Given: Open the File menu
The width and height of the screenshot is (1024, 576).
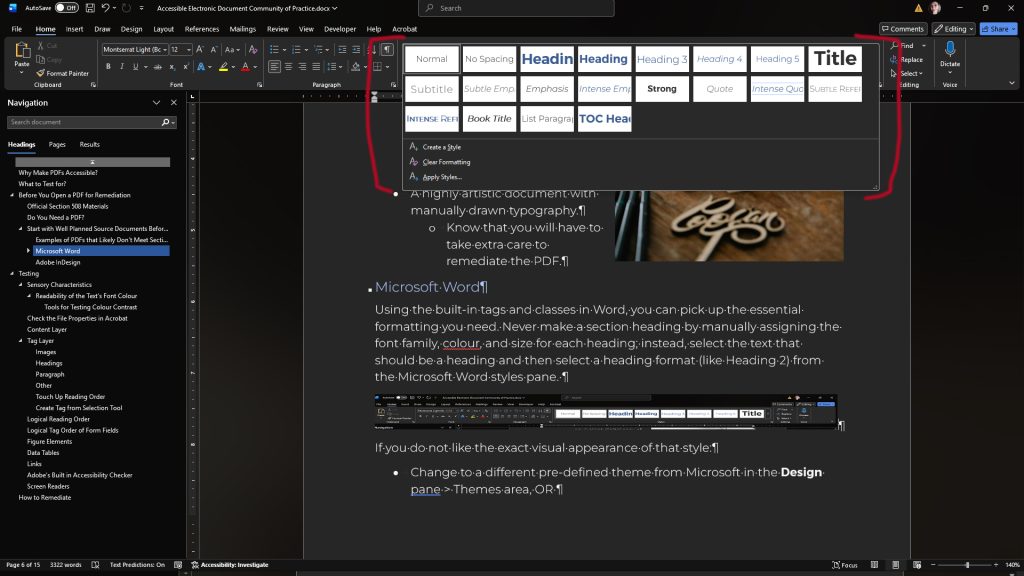Looking at the screenshot, I should click(x=17, y=29).
